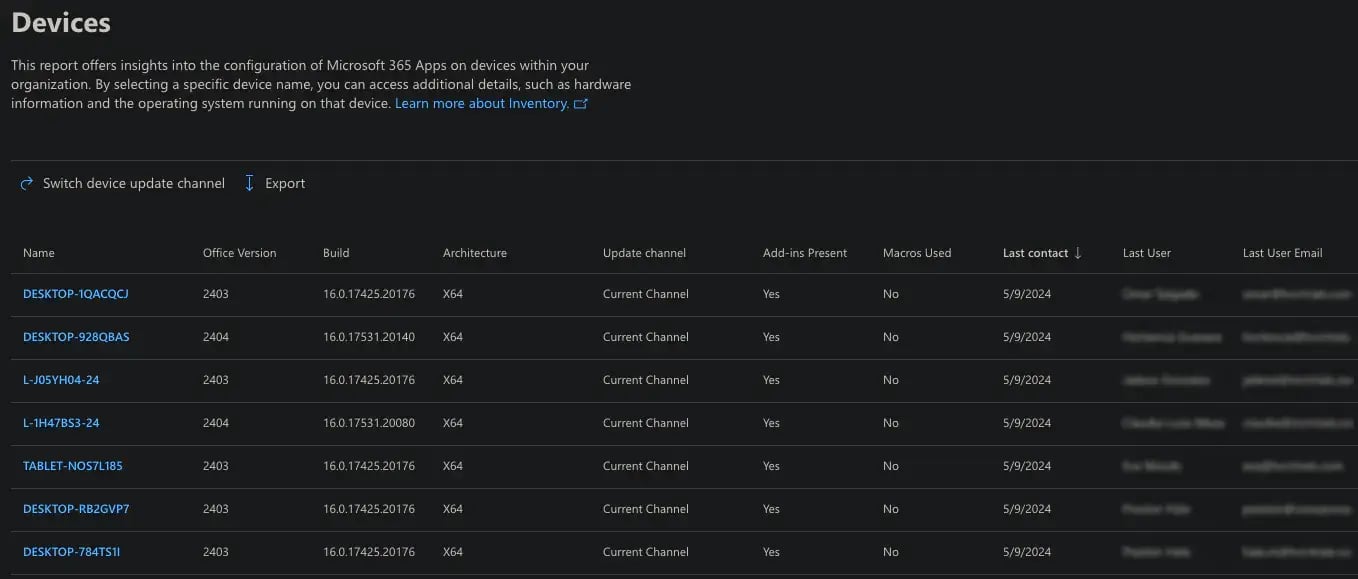
Task: Open device DESKTOP-928QBAS details
Action: coord(76,337)
